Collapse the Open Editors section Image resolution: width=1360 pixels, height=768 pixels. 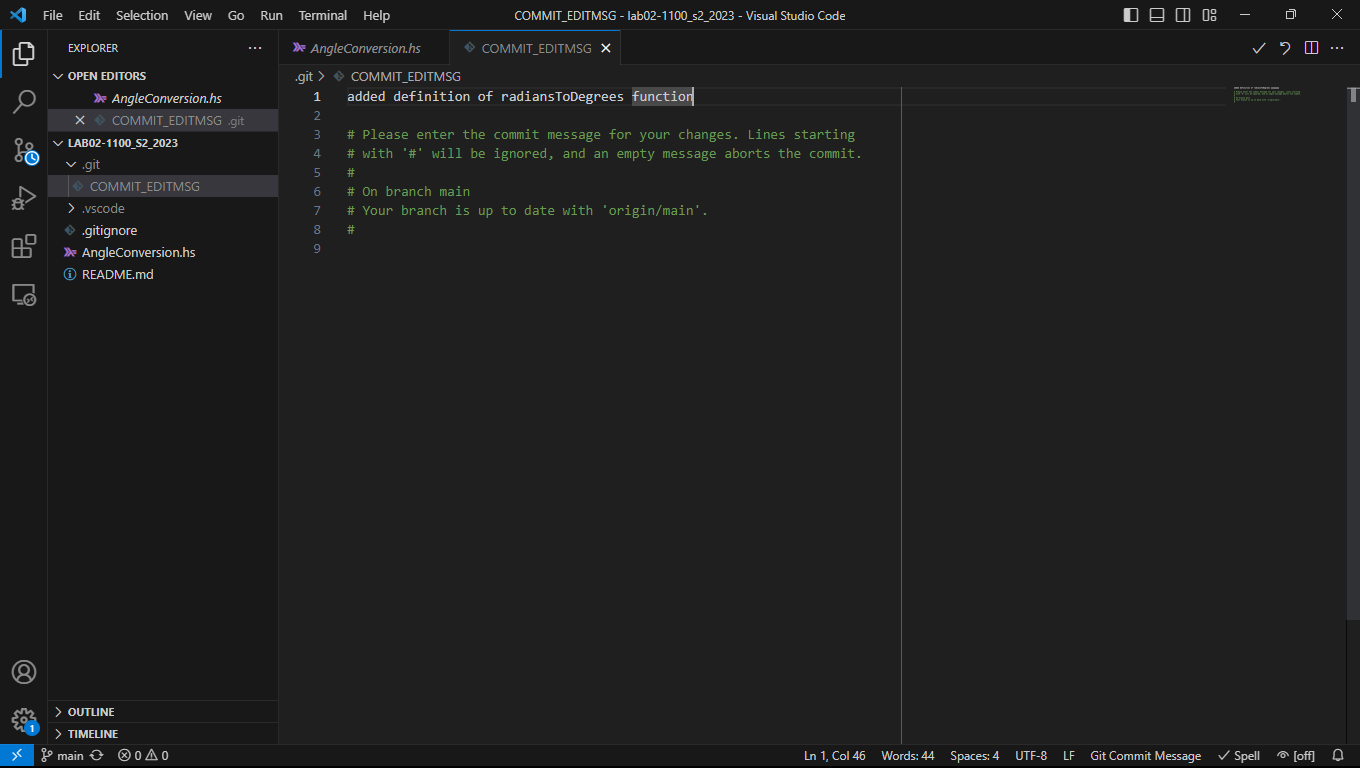tap(163, 76)
